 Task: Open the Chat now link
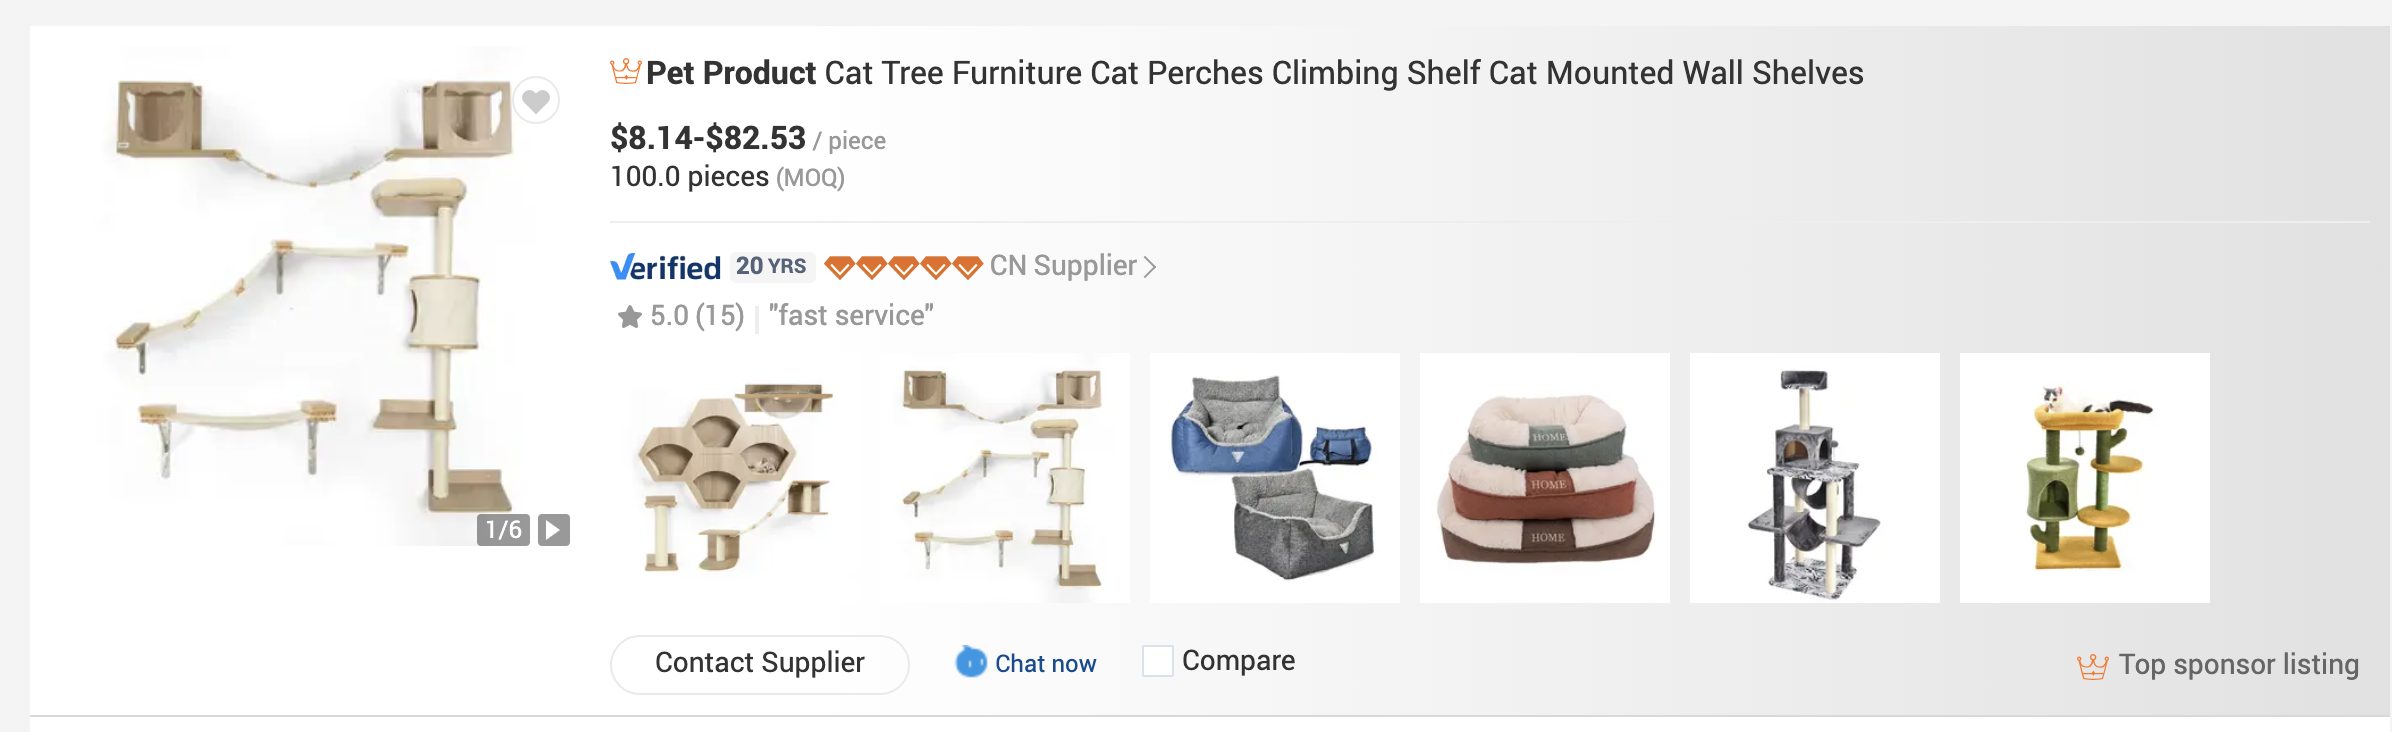coord(1045,664)
